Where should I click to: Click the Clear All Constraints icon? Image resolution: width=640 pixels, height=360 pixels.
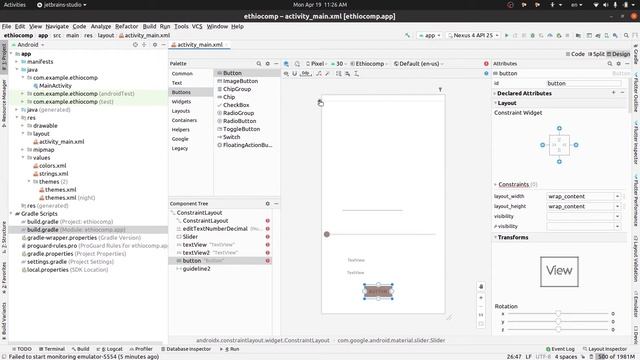[x=319, y=74]
